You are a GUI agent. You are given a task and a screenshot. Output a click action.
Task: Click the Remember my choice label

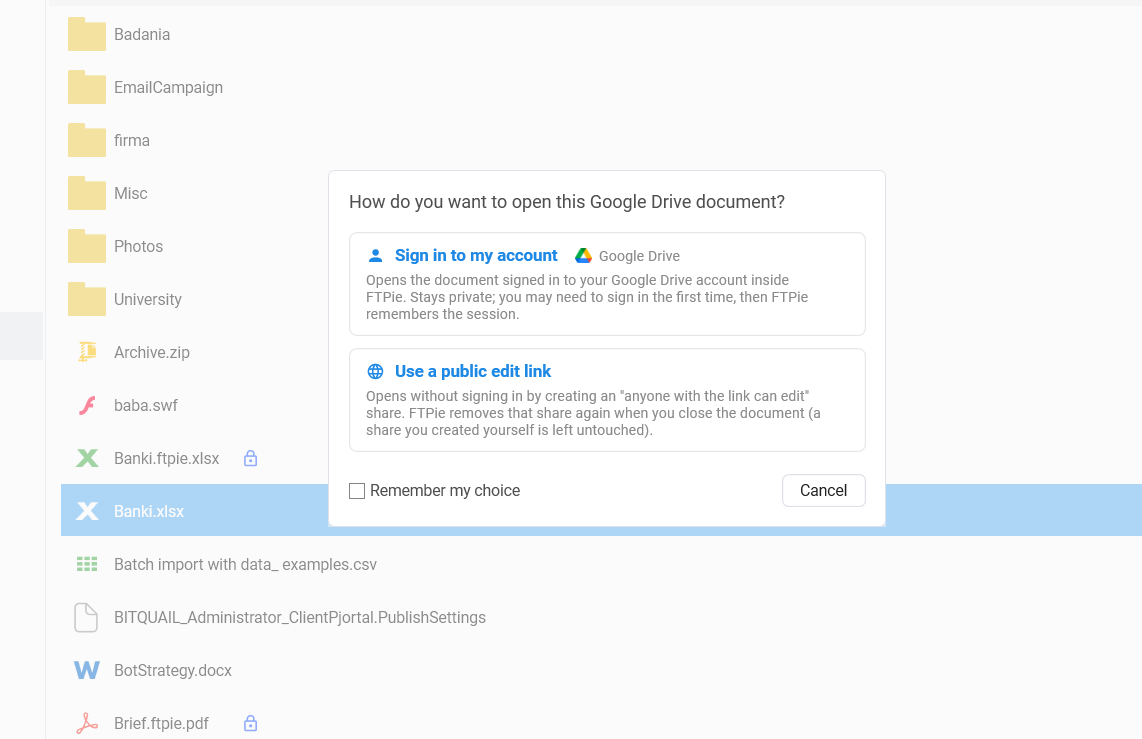point(445,491)
